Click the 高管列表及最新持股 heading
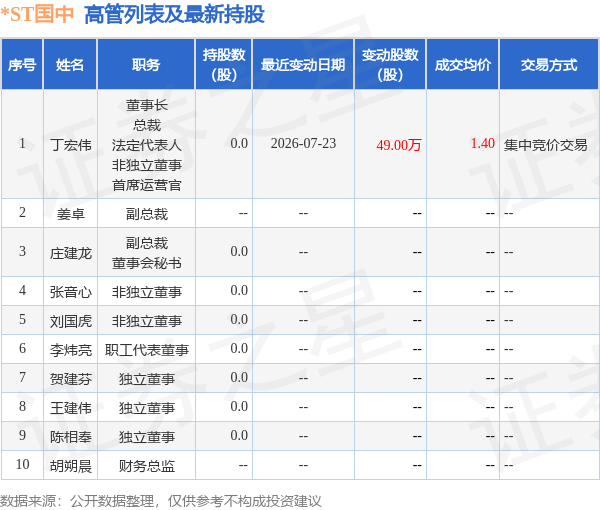The image size is (600, 510). pos(174,15)
